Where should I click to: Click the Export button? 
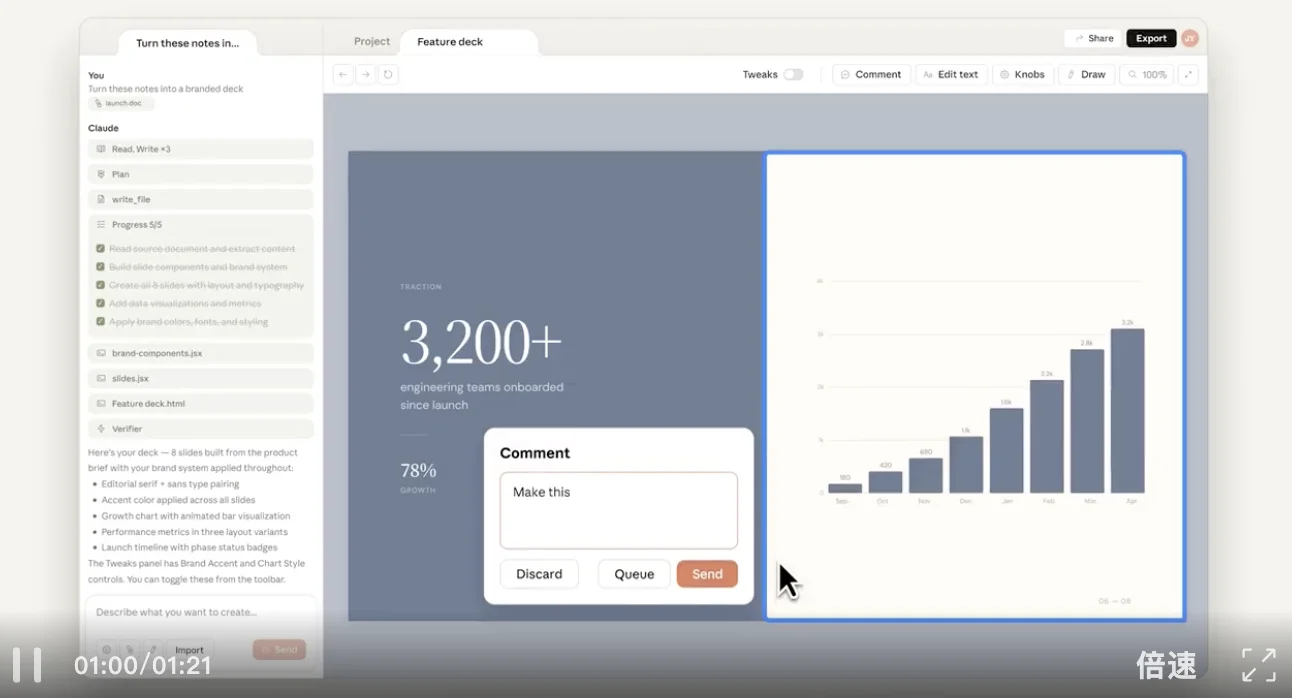pyautogui.click(x=1151, y=38)
